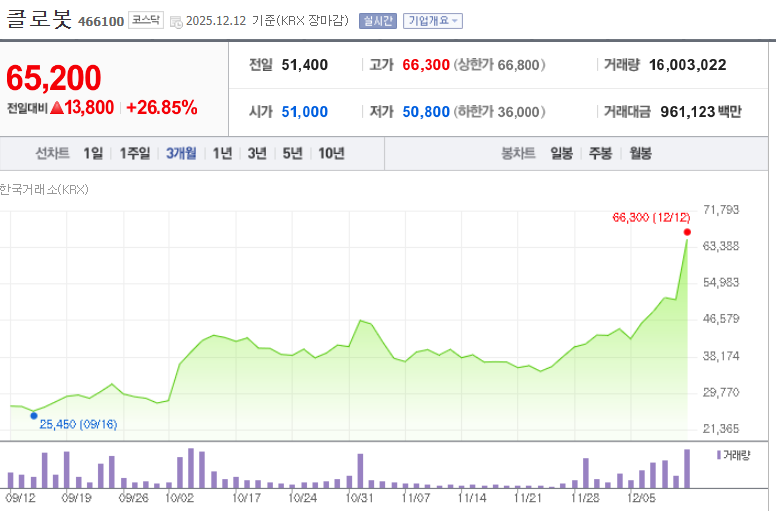Click the 하한가 36,000 text

[x=499, y=112]
